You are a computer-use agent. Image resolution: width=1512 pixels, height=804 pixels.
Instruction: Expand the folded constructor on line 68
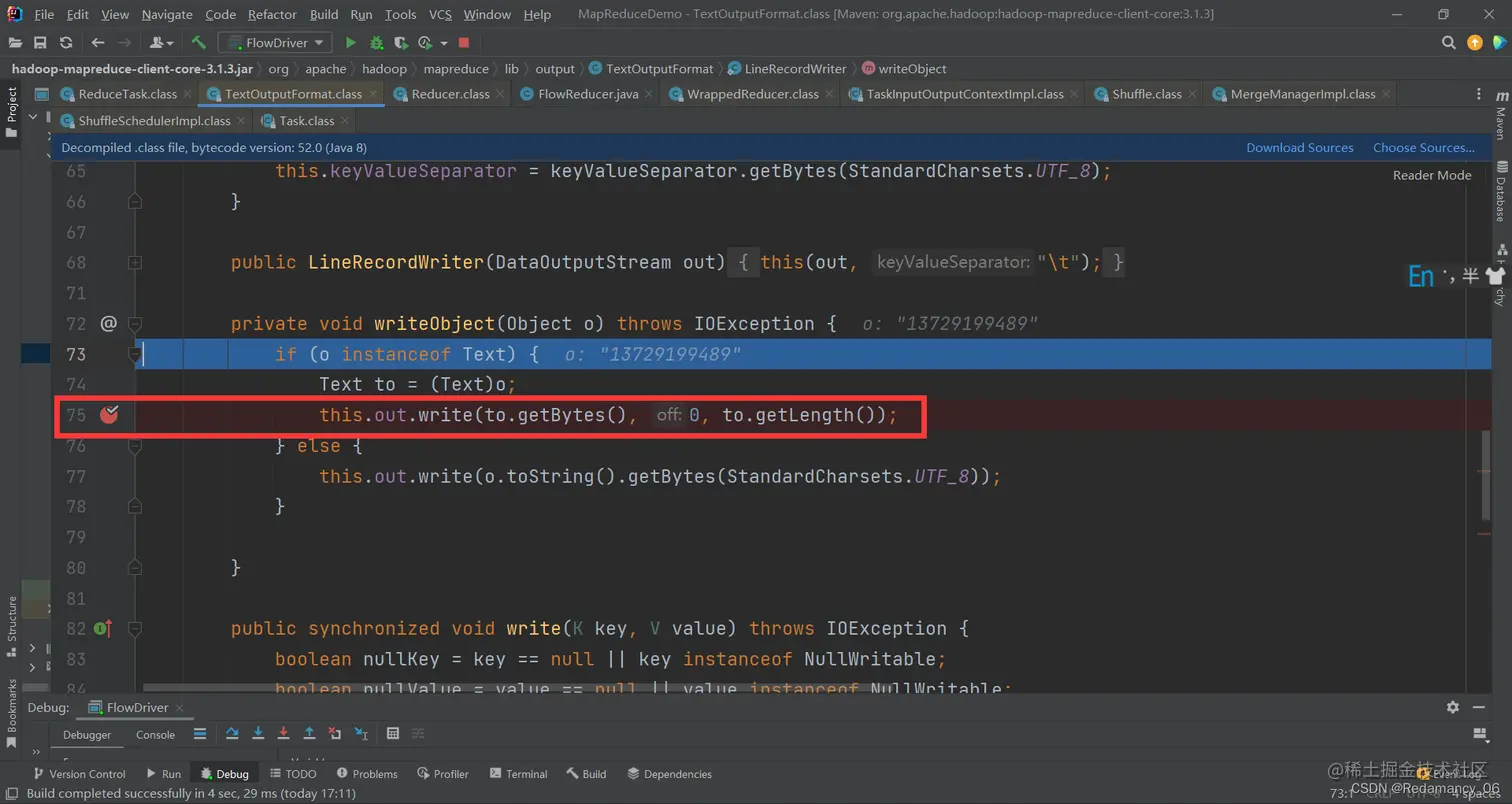(x=135, y=263)
